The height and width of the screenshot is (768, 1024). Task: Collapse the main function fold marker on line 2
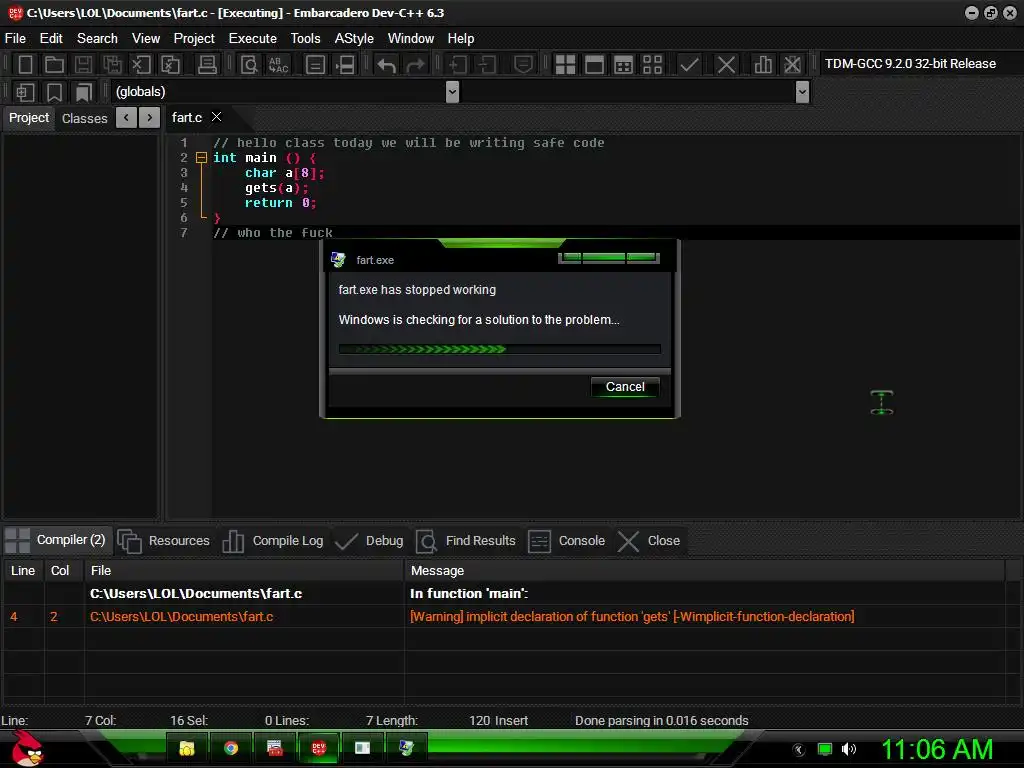[201, 157]
